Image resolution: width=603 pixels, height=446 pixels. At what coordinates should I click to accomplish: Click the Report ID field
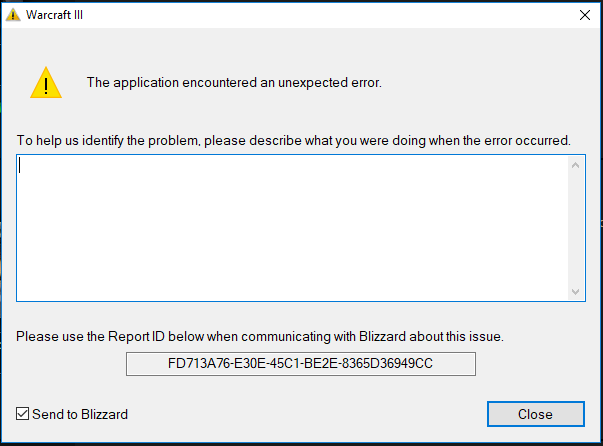pos(301,364)
